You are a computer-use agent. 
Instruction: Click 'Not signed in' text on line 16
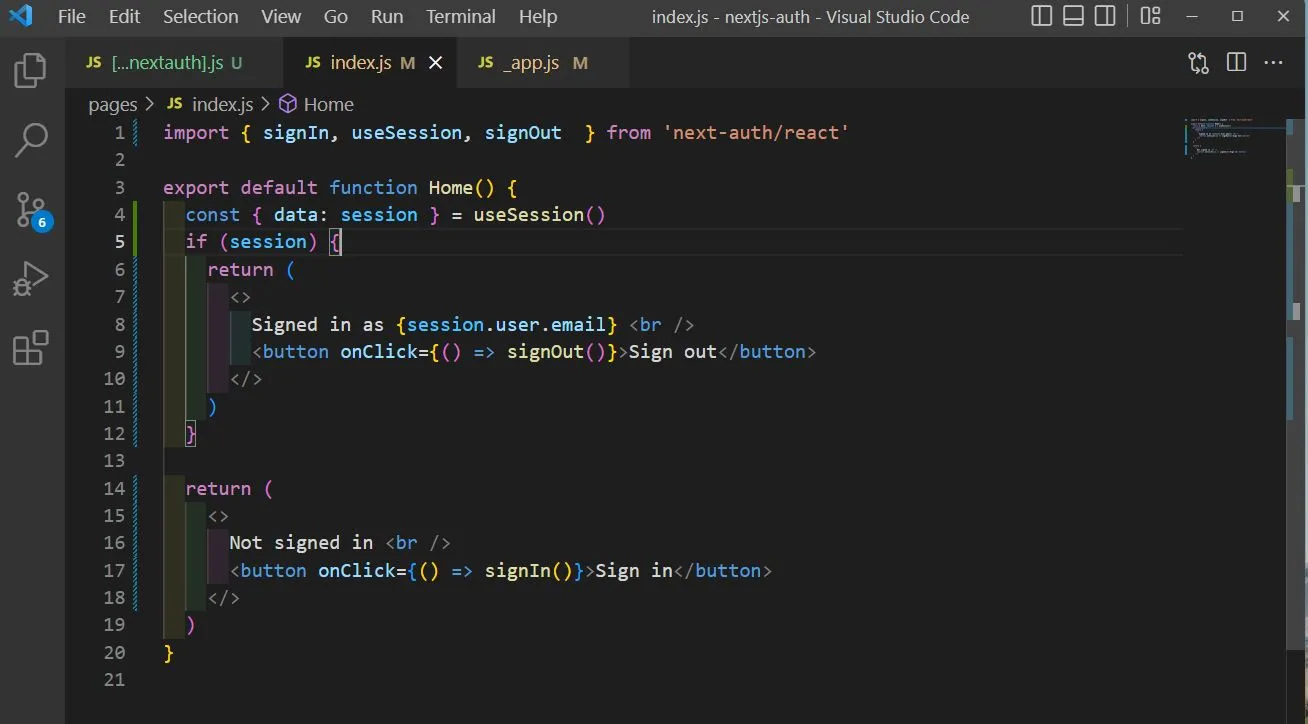pos(301,543)
